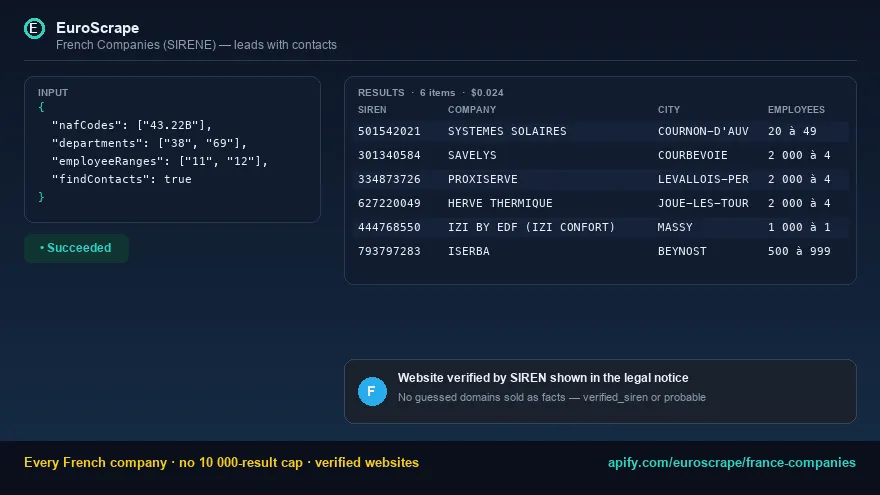Click the findContacts true line
Image resolution: width=880 pixels, height=495 pixels.
tap(122, 179)
